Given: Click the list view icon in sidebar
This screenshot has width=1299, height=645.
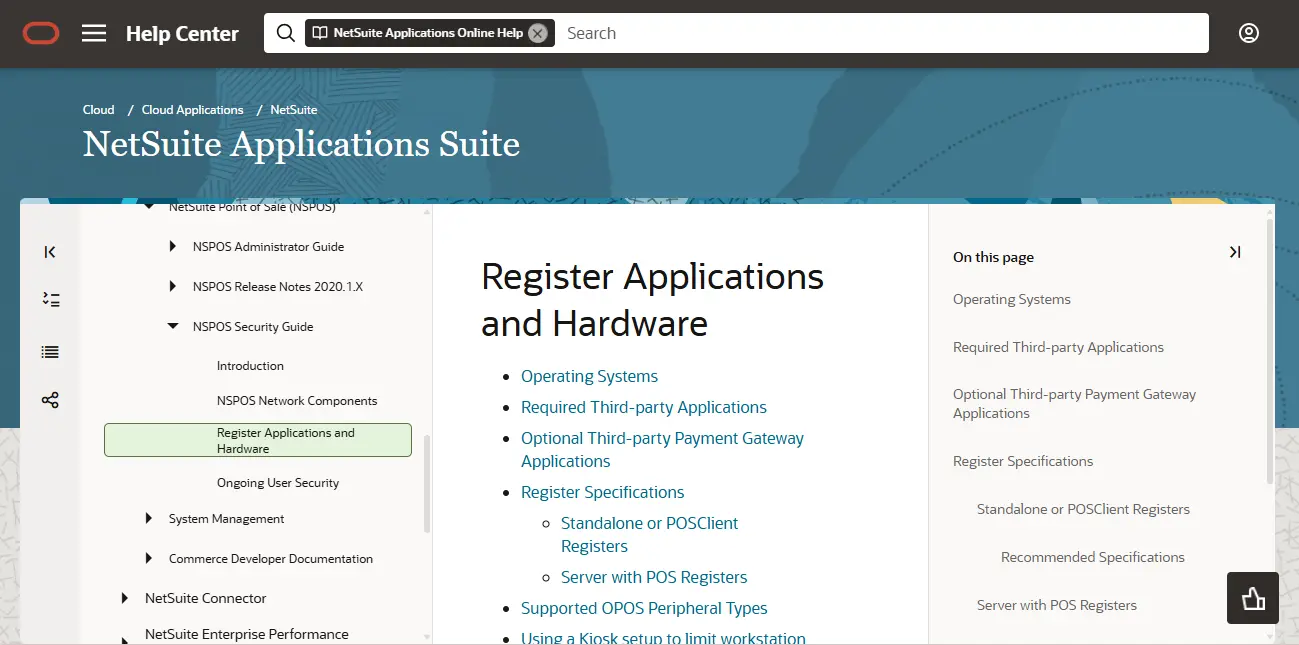Looking at the screenshot, I should (50, 352).
